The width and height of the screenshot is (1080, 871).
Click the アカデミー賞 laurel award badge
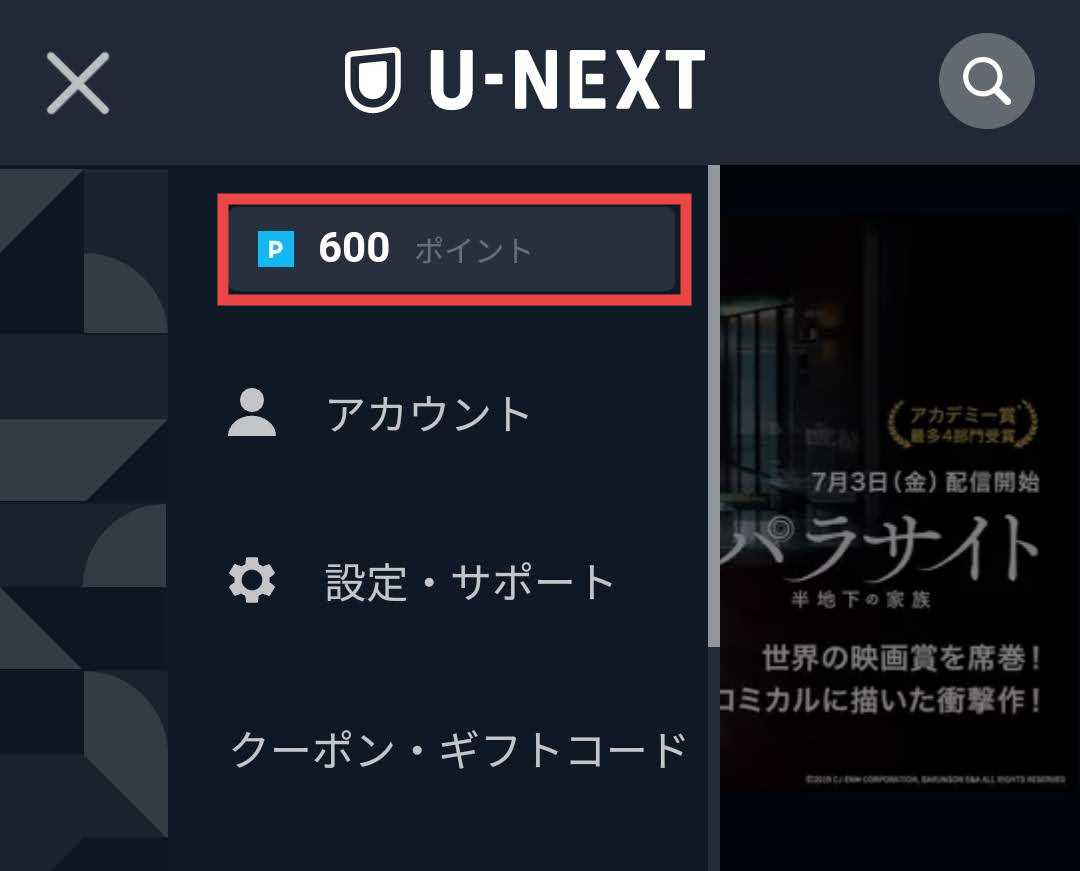962,425
